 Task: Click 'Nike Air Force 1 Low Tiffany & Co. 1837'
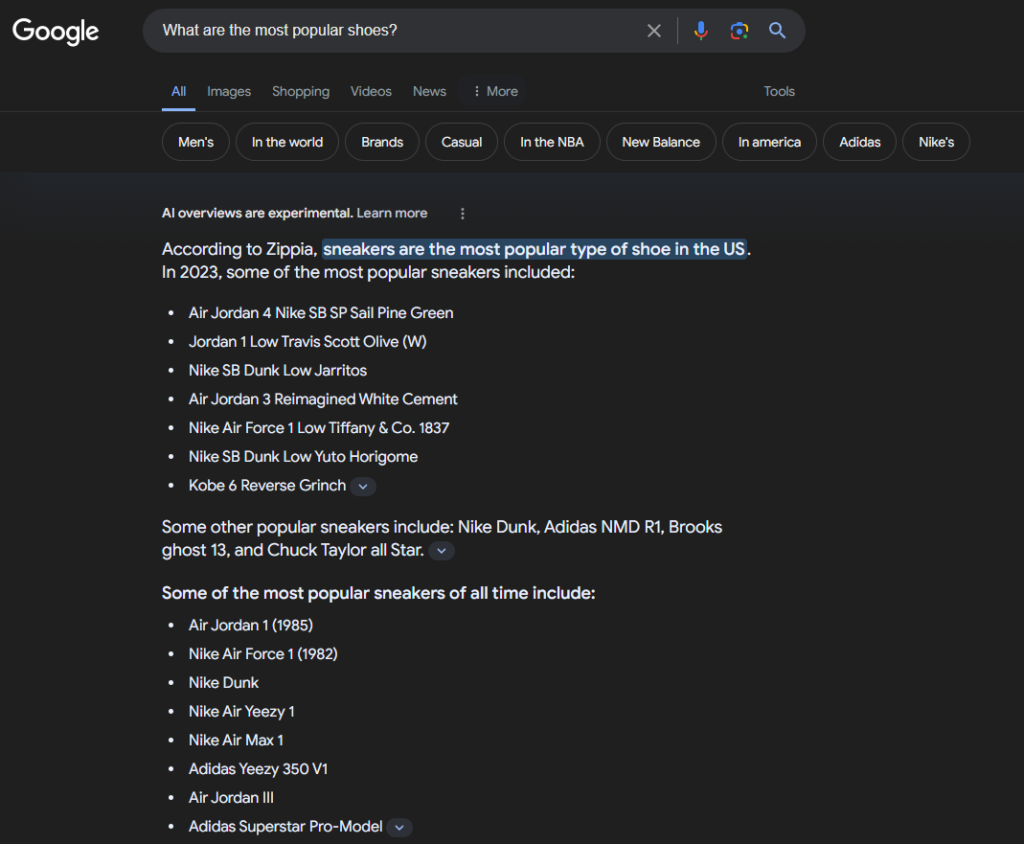click(319, 428)
